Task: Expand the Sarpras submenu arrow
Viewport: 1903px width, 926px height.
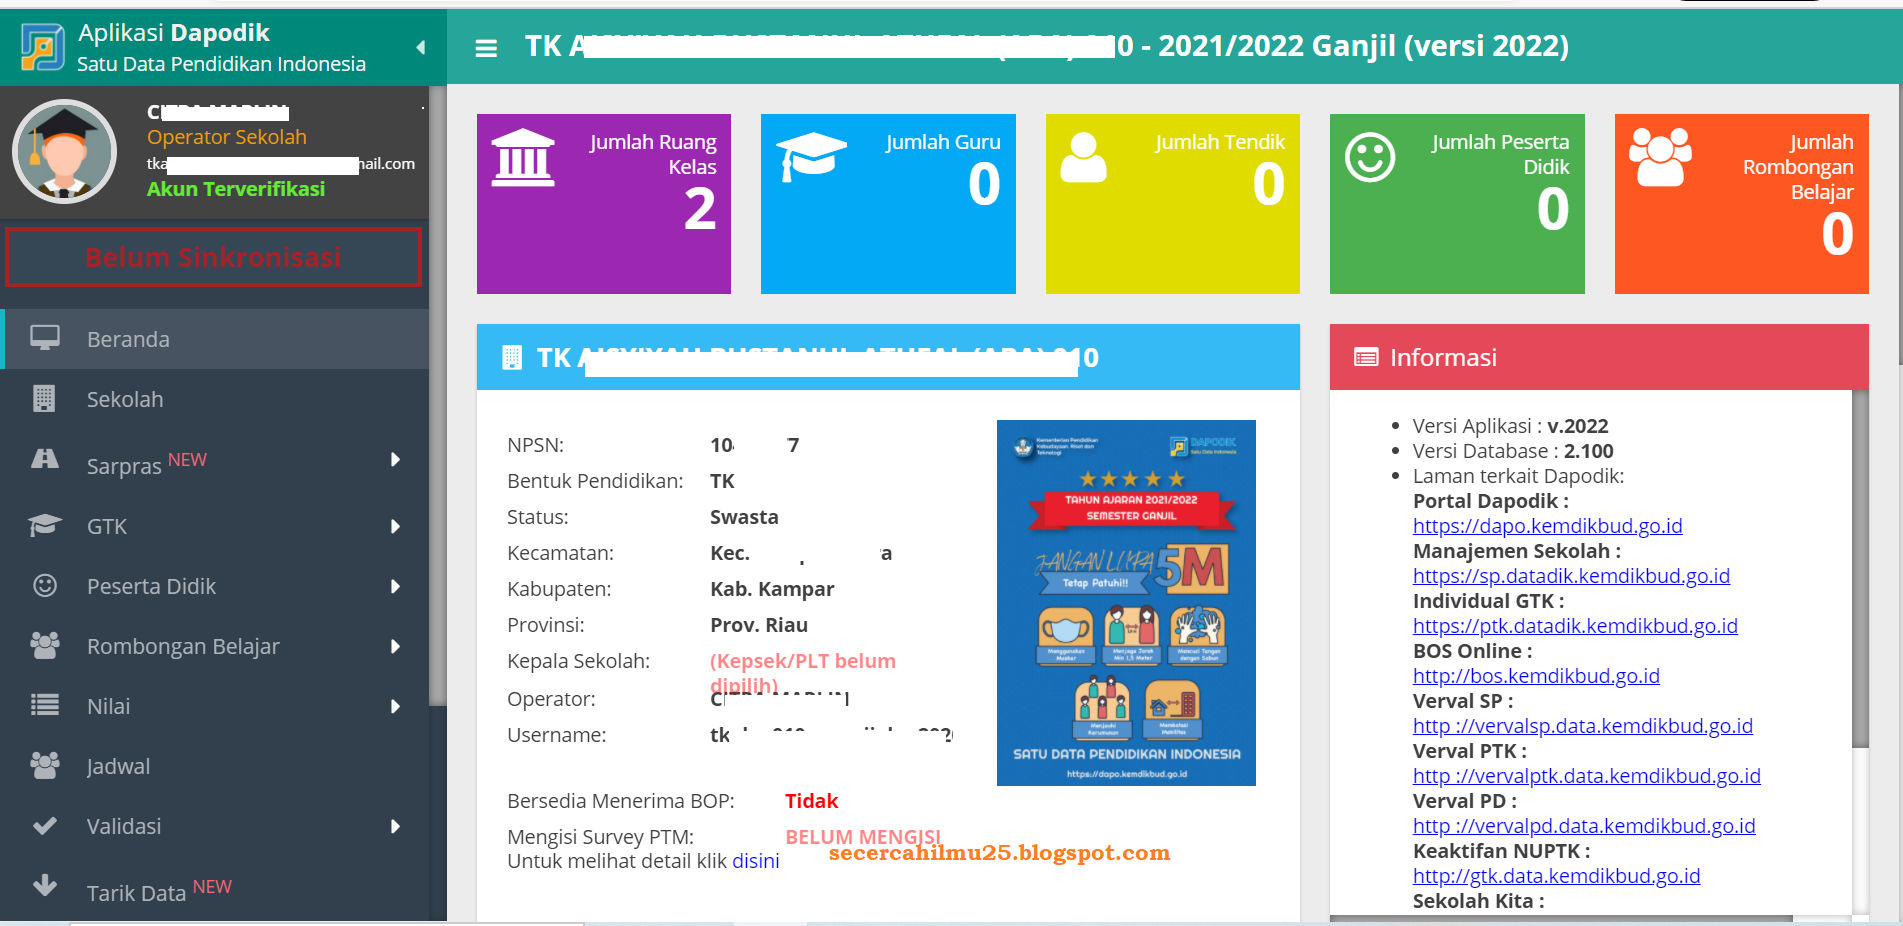Action: pyautogui.click(x=395, y=460)
